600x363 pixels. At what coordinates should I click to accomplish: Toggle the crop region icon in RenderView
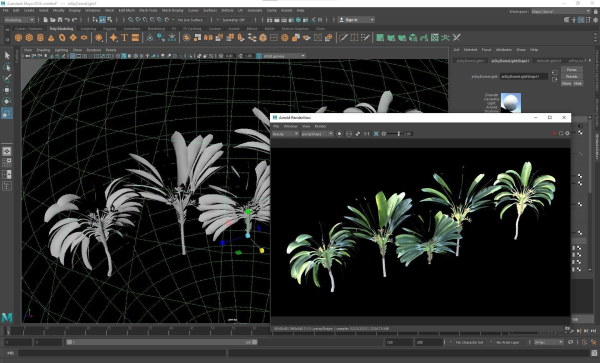[376, 133]
